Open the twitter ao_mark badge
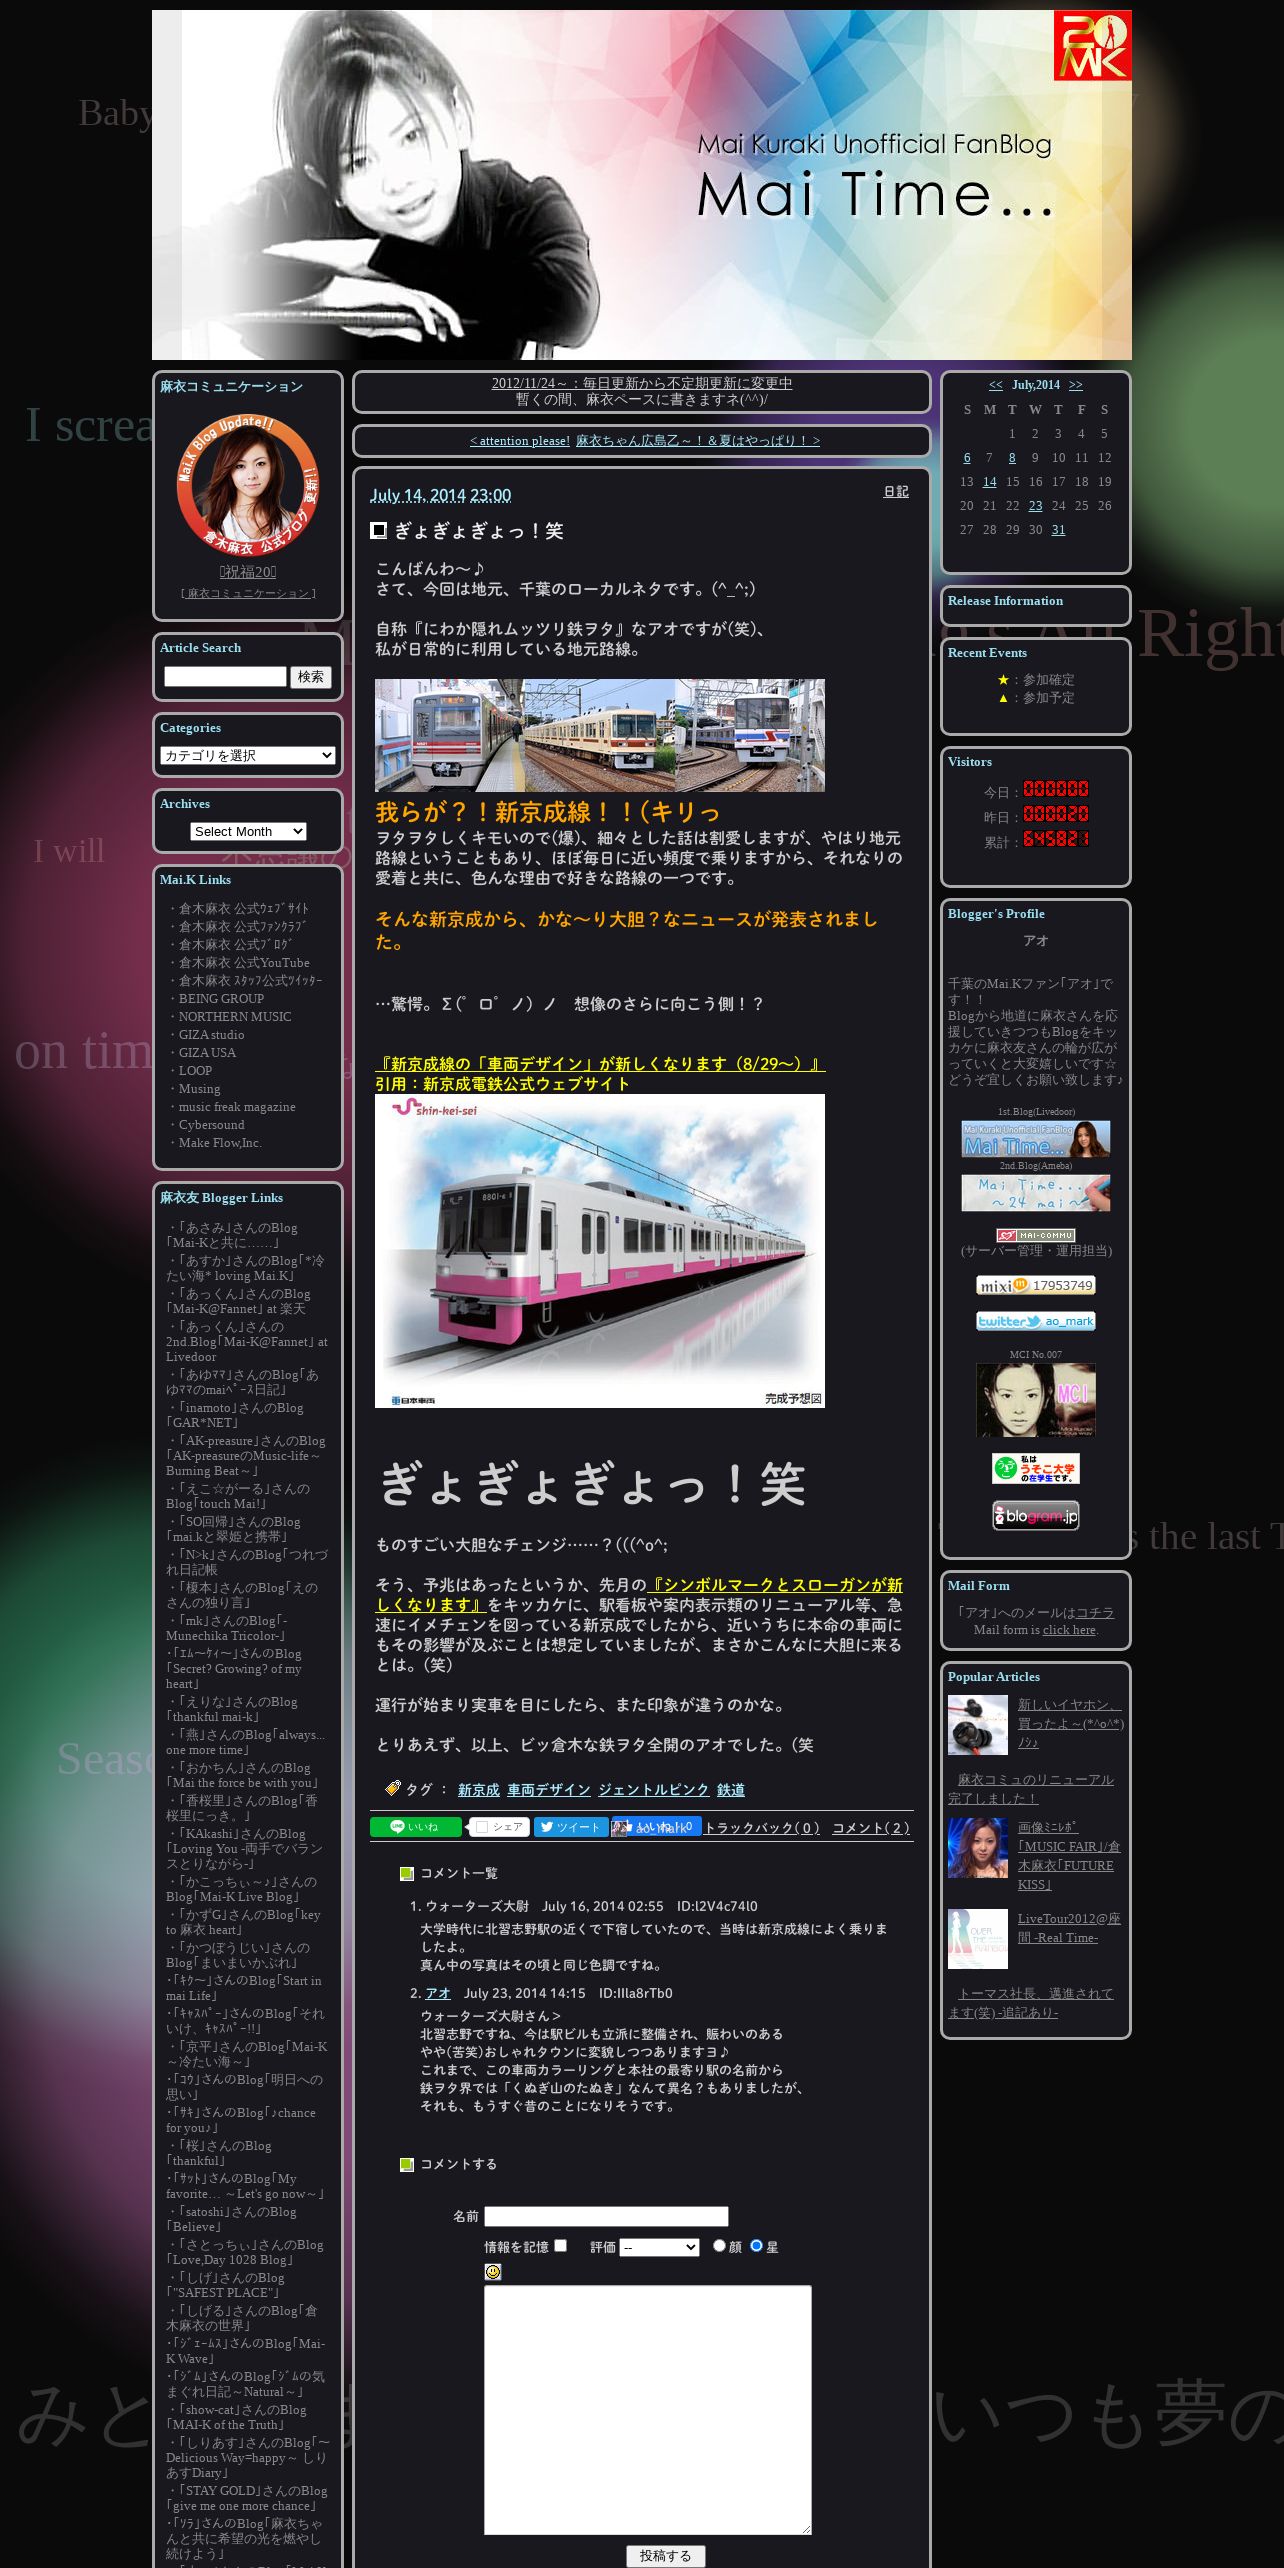 [1036, 1321]
